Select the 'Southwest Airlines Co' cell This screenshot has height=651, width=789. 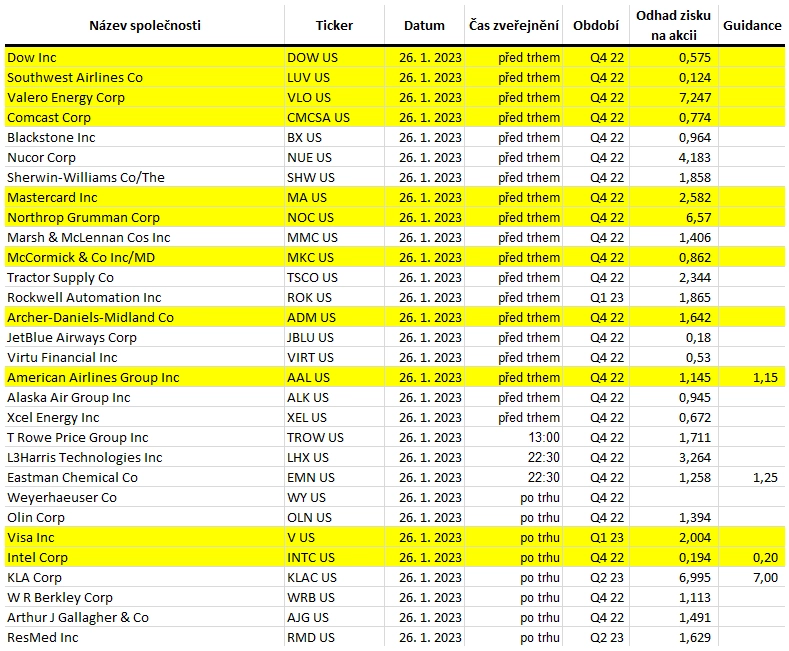point(144,77)
